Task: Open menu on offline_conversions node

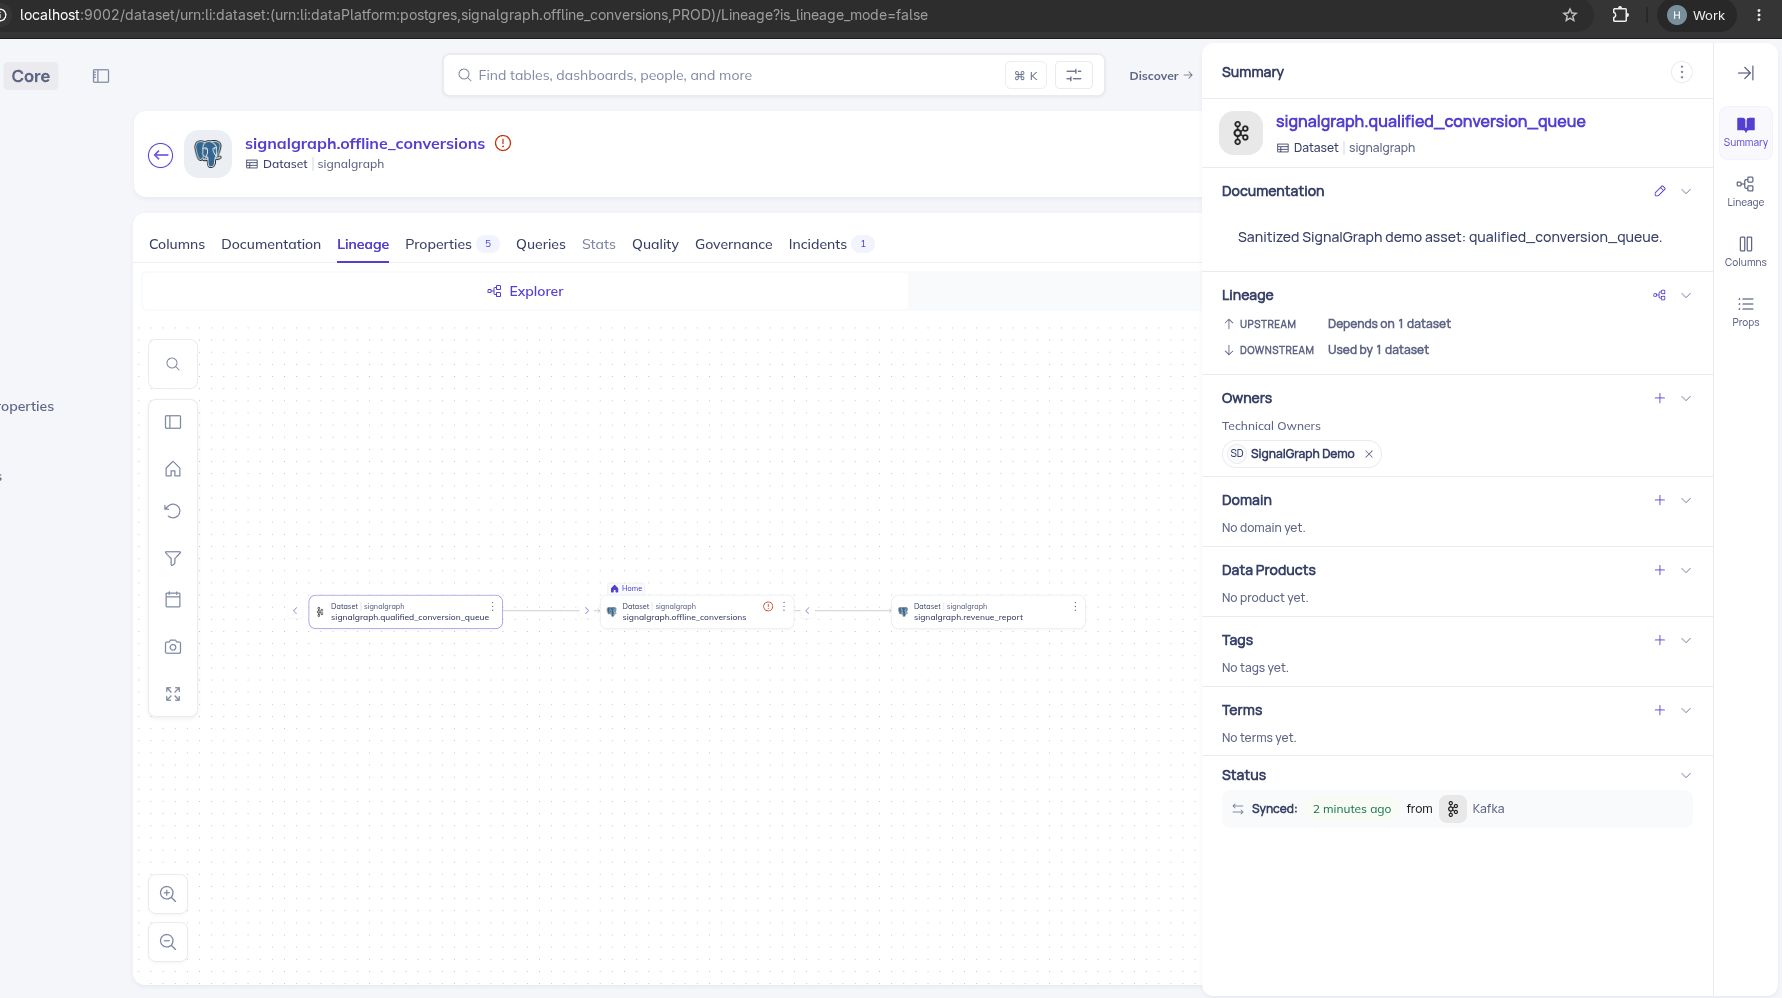Action: tap(784, 607)
